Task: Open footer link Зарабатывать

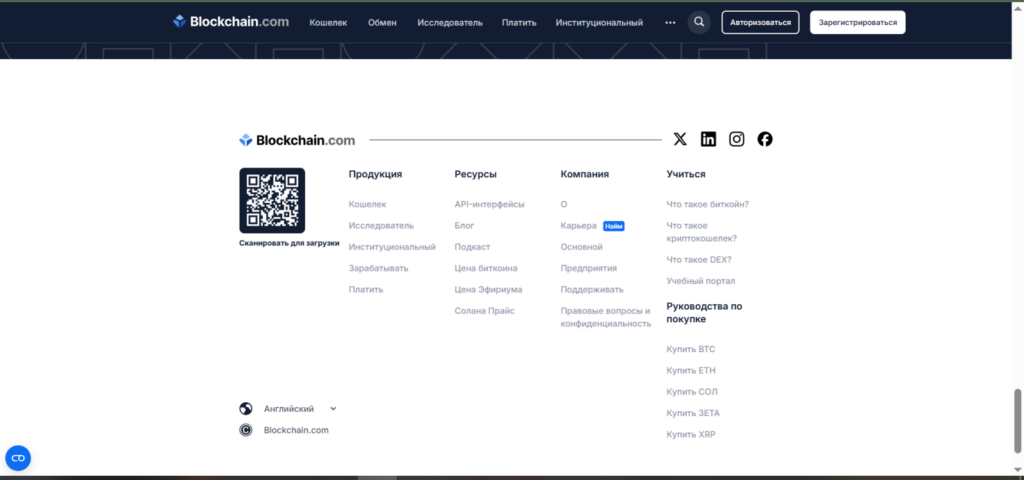Action: pos(379,268)
